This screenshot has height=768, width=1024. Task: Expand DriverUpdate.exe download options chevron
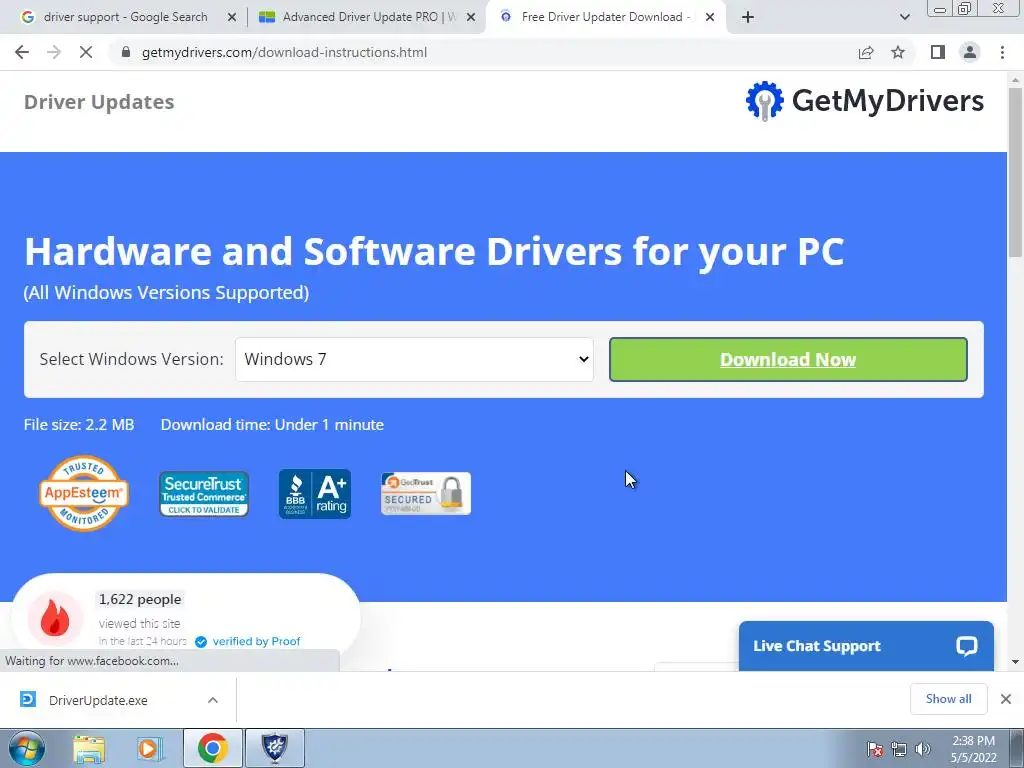[213, 700]
